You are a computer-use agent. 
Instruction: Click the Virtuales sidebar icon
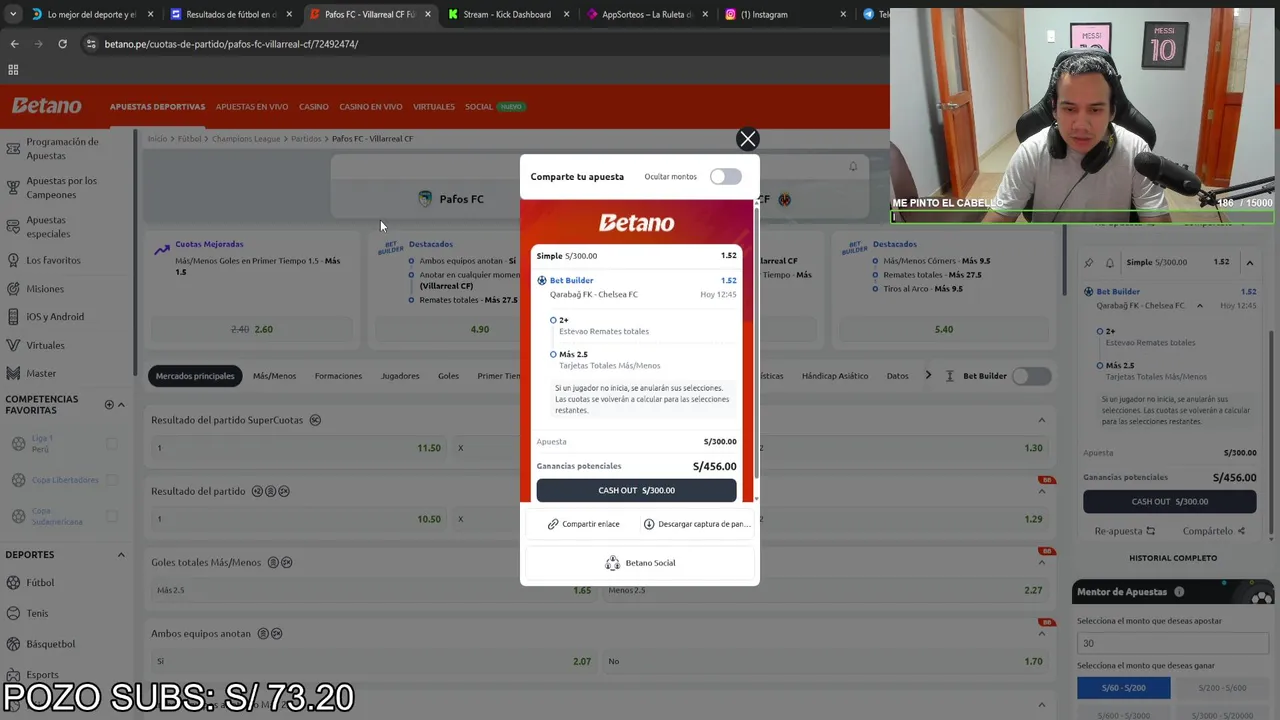point(13,345)
